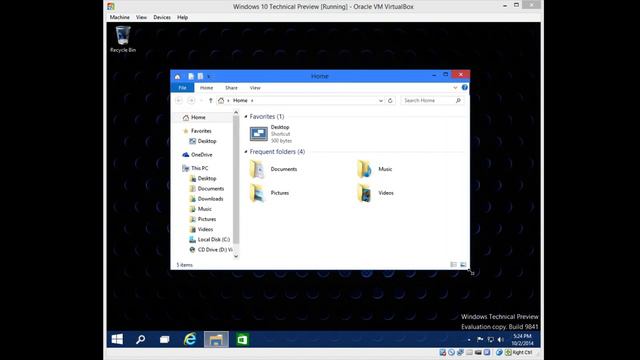Click navigation pane scrollbar up arrow

(236, 112)
